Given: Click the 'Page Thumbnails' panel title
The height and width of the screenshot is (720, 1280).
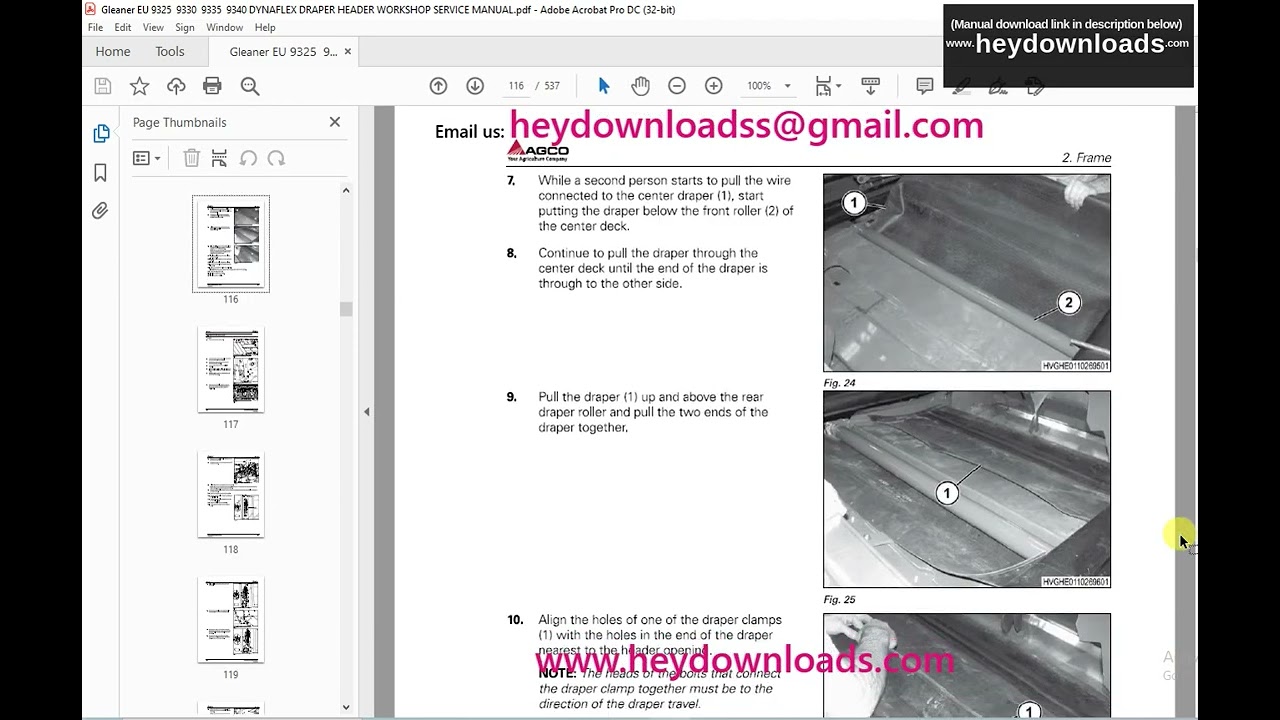Looking at the screenshot, I should (x=180, y=122).
